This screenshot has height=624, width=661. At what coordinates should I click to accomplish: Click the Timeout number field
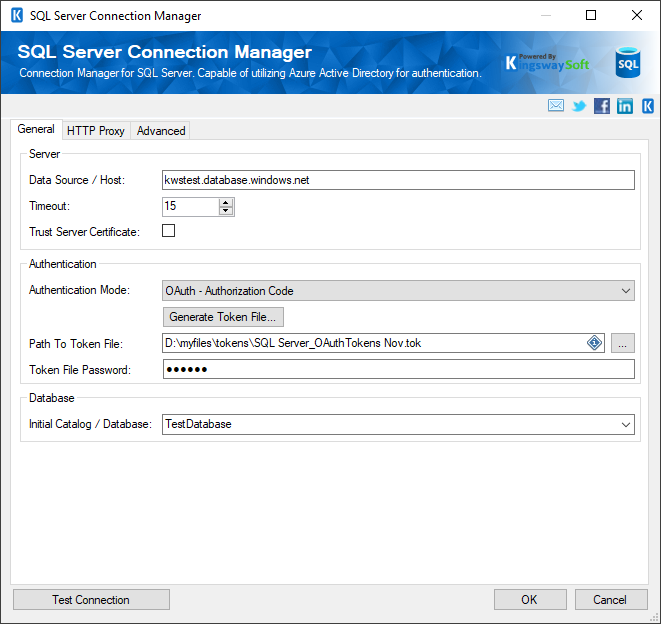click(x=191, y=206)
